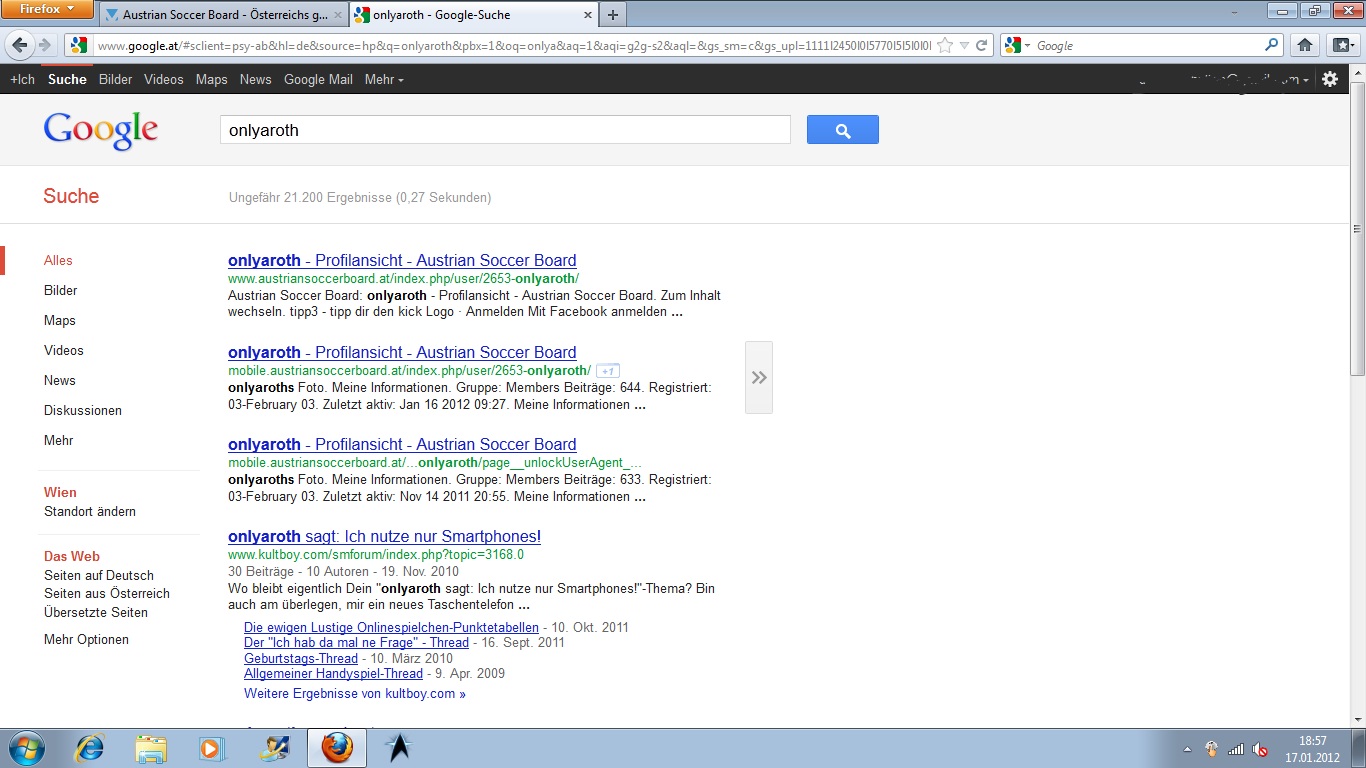1366x768 pixels.
Task: Click Standort ändern link
Action: pyautogui.click(x=90, y=511)
